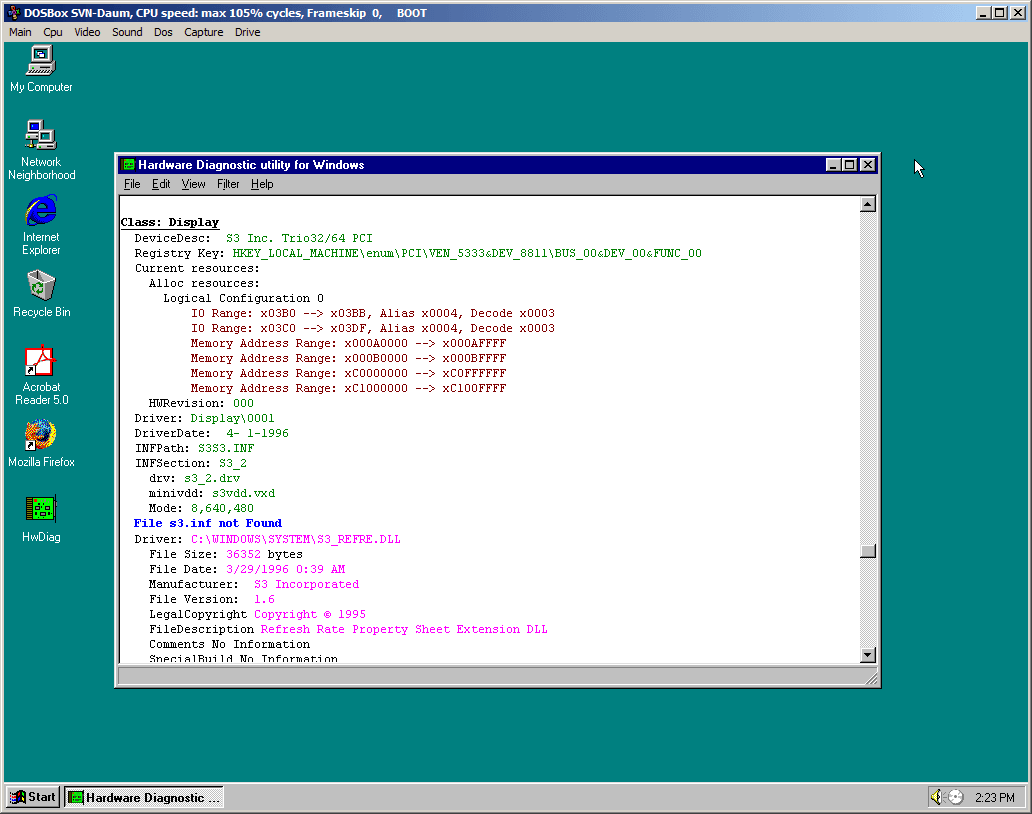This screenshot has width=1032, height=814.
Task: Click the scroll up arrow in diagnostic window
Action: (x=868, y=204)
